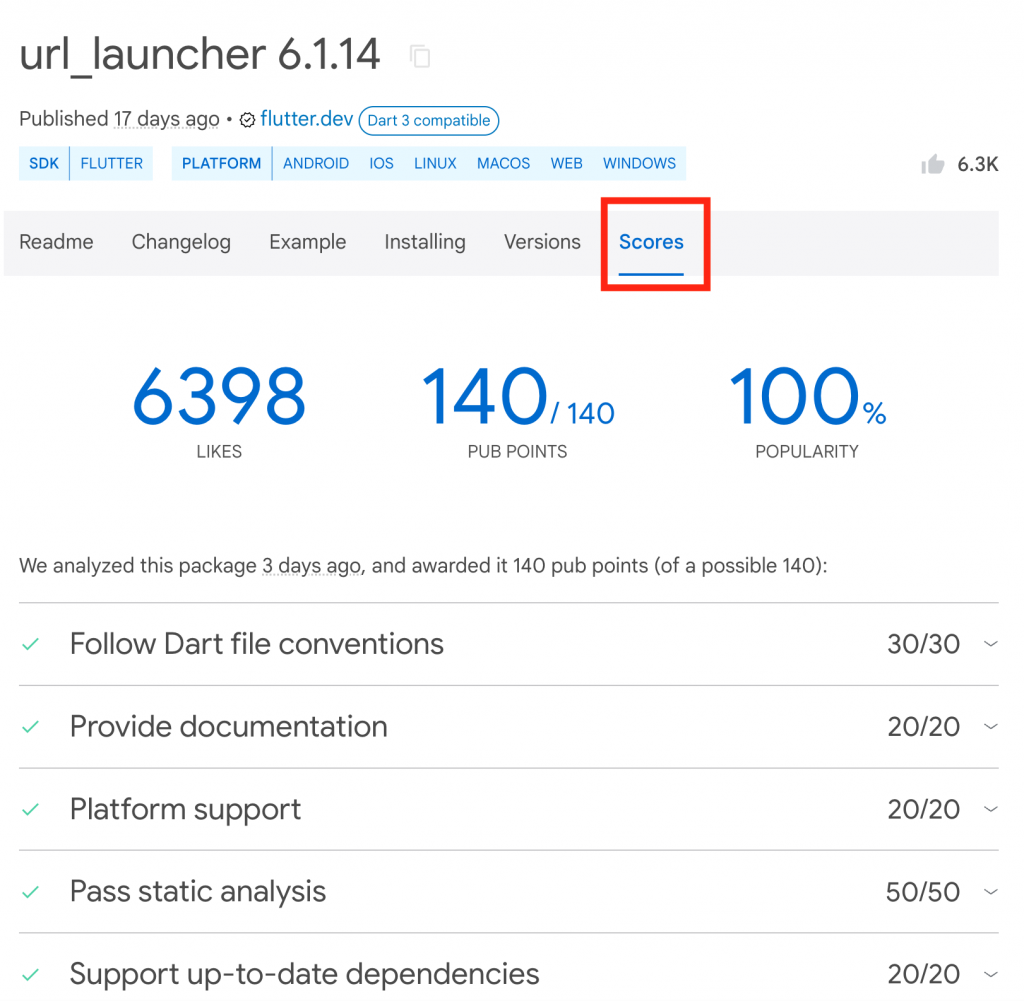The width and height of the screenshot is (1024, 1001).
Task: Click the 140 pub points score
Action: (x=518, y=396)
